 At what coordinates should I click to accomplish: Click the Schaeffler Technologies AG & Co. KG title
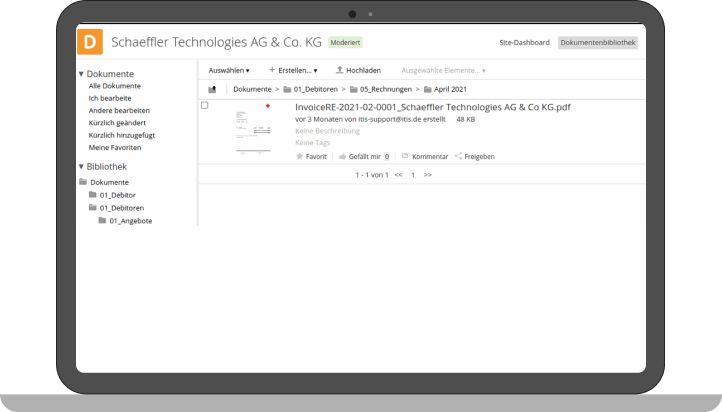click(216, 42)
